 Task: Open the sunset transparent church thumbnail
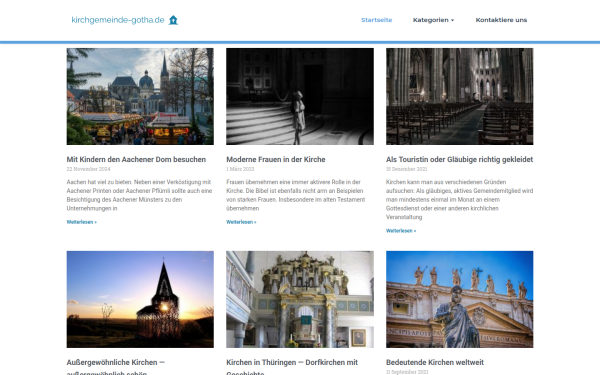tap(140, 299)
